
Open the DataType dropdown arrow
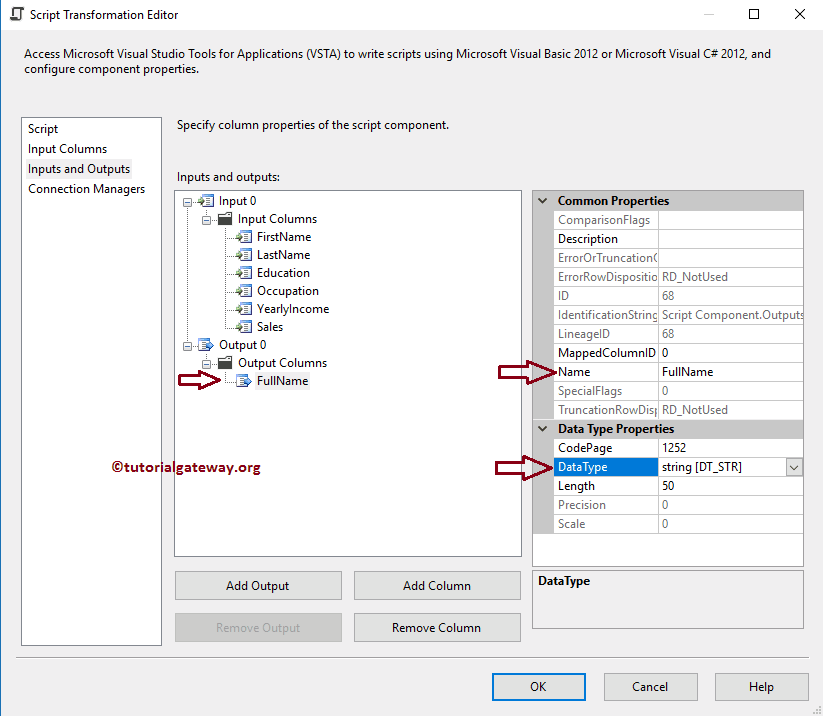pos(794,467)
